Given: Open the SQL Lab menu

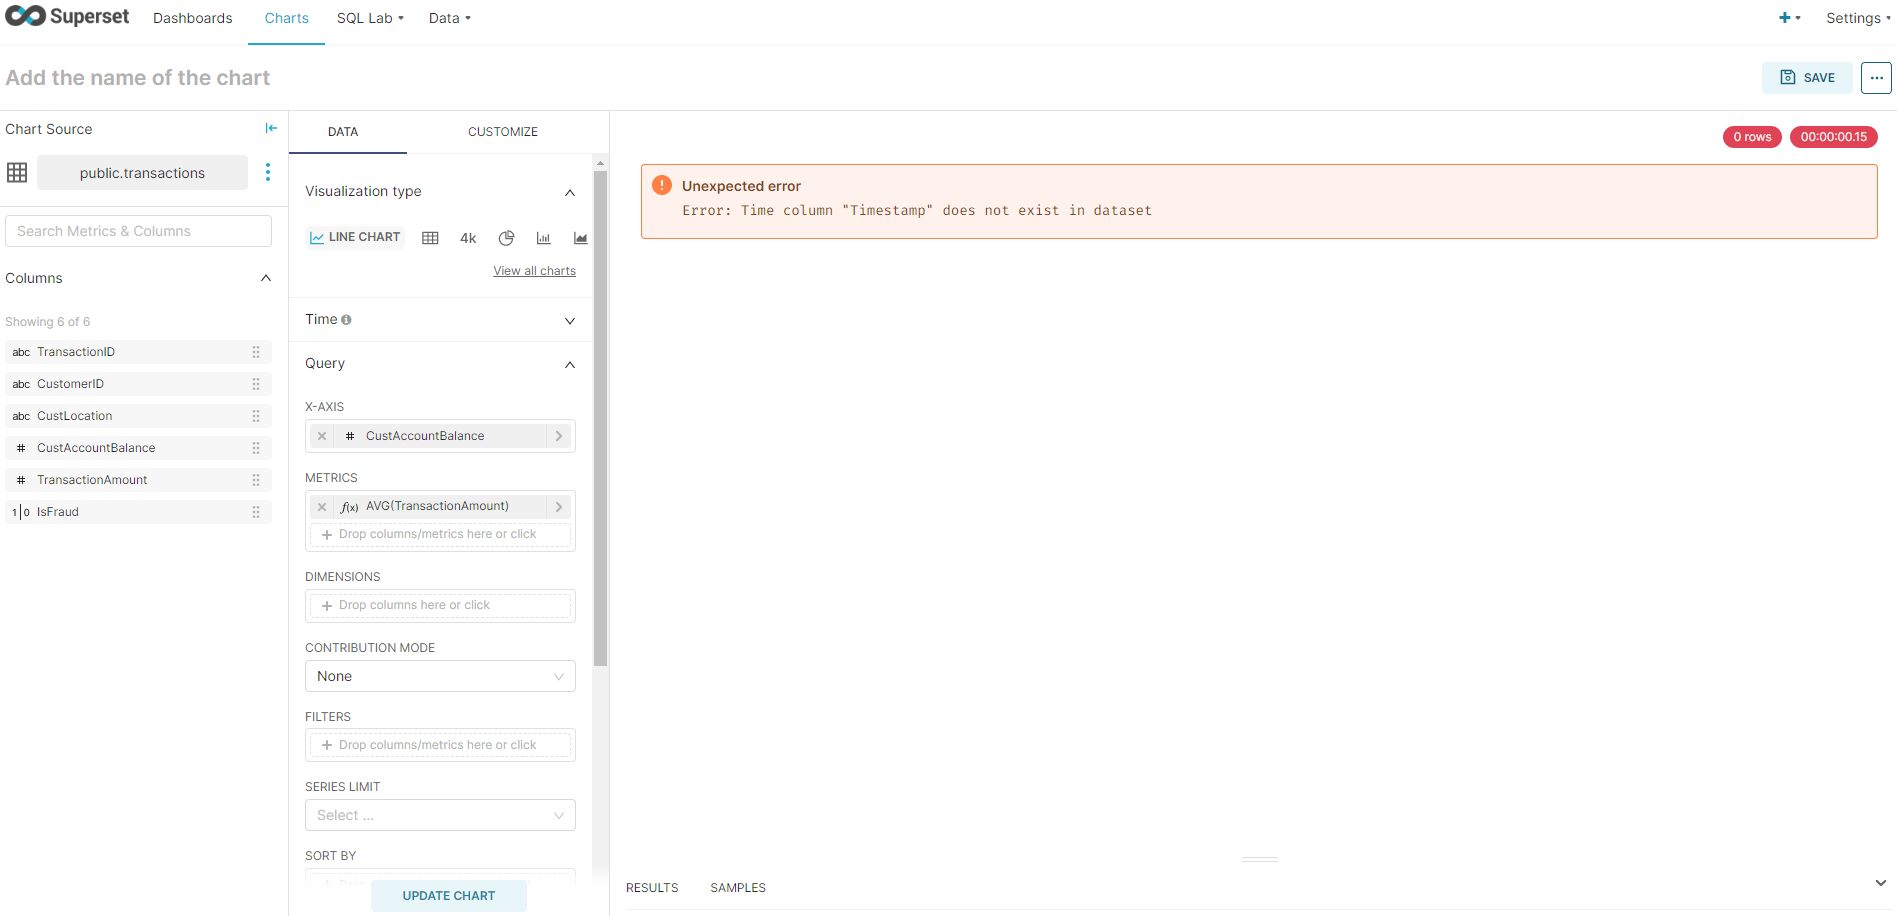Looking at the screenshot, I should point(370,18).
